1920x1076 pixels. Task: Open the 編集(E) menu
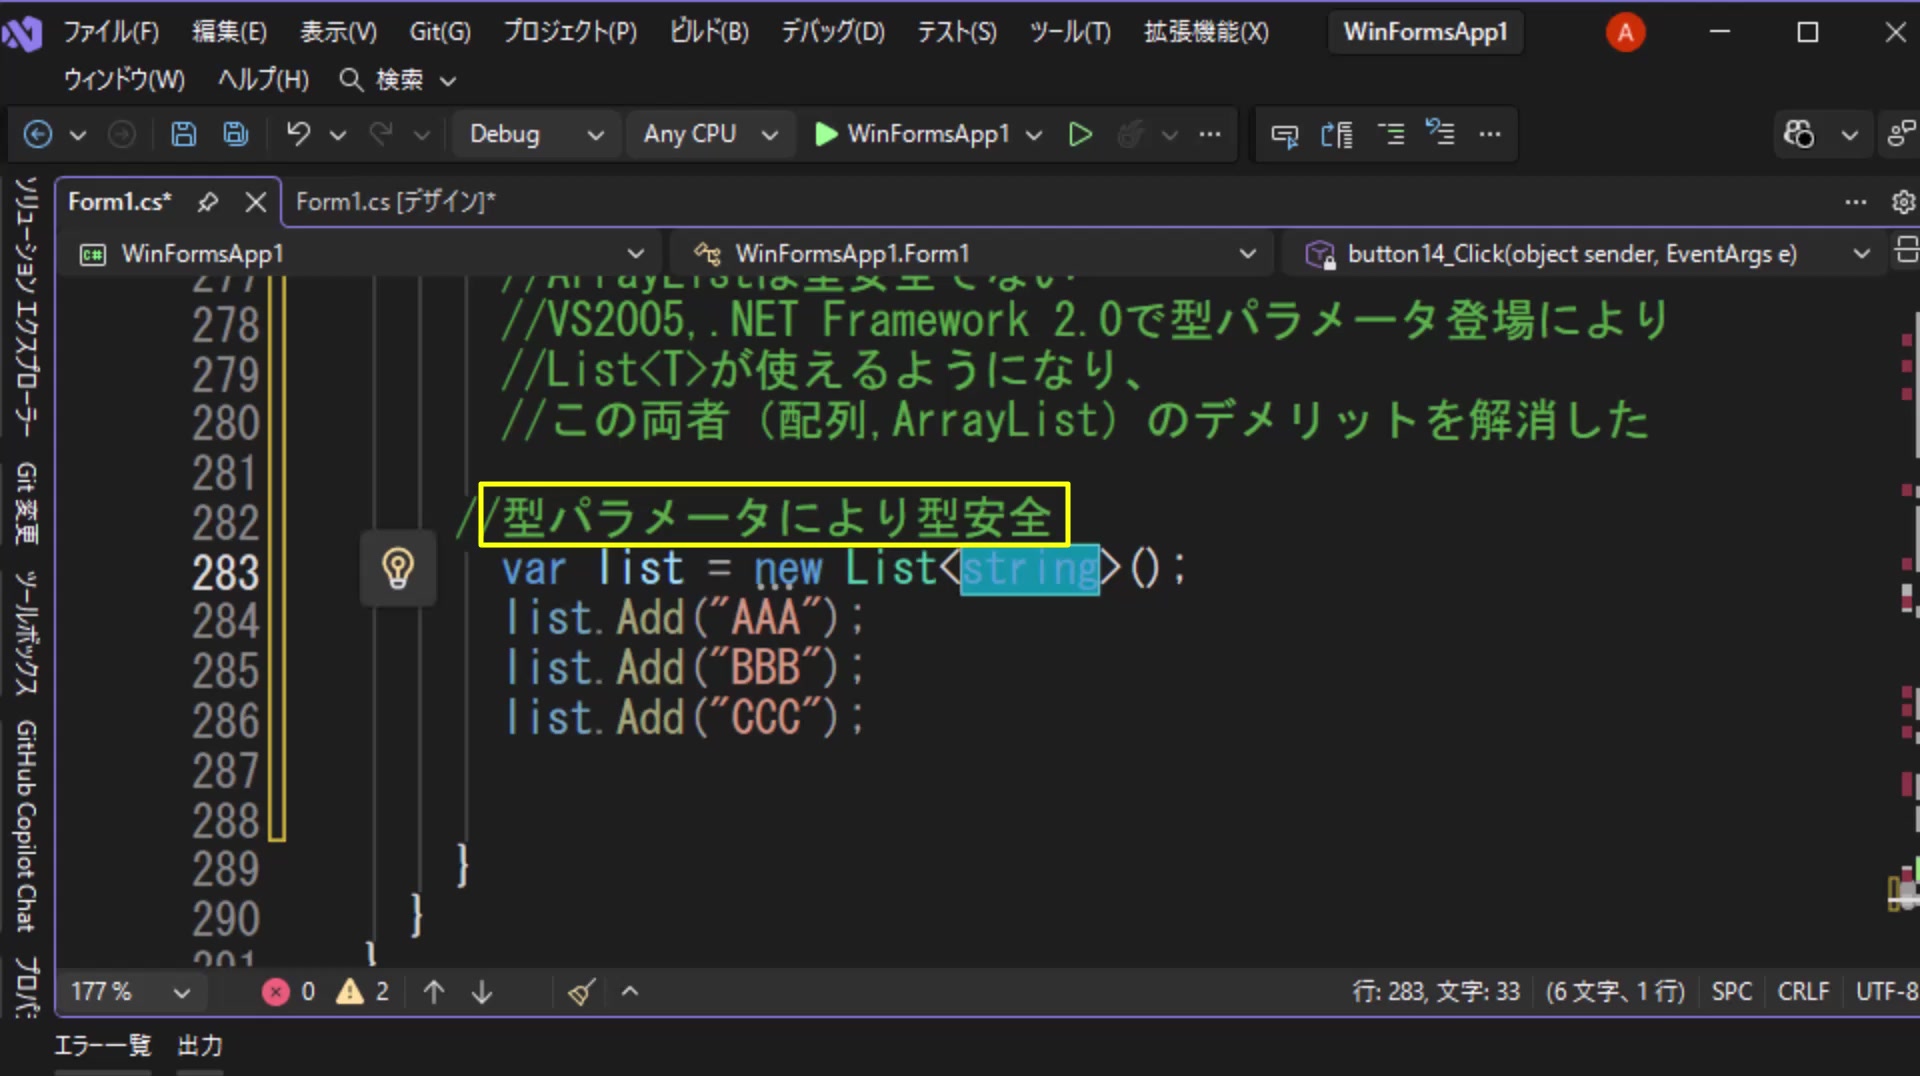pyautogui.click(x=229, y=32)
